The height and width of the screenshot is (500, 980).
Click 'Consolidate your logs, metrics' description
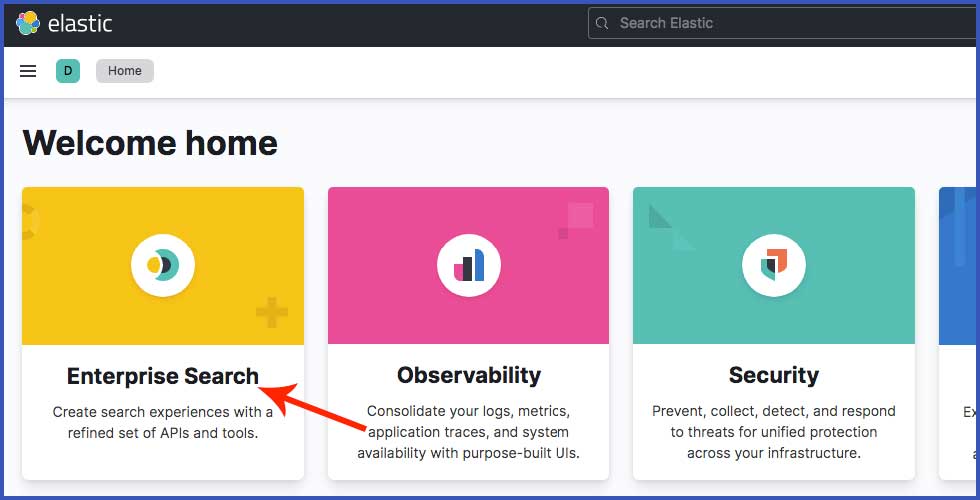[469, 432]
